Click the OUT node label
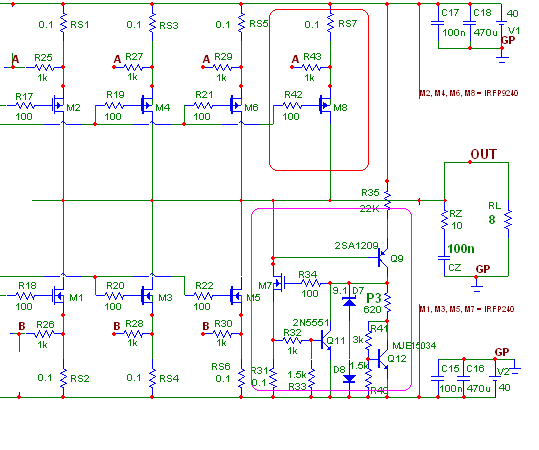The height and width of the screenshot is (450, 539). click(484, 154)
